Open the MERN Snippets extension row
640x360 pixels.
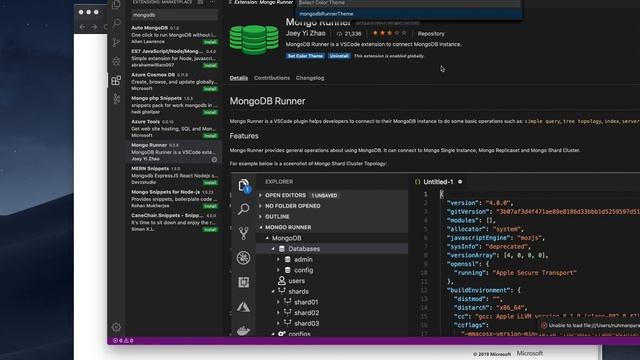tap(174, 176)
